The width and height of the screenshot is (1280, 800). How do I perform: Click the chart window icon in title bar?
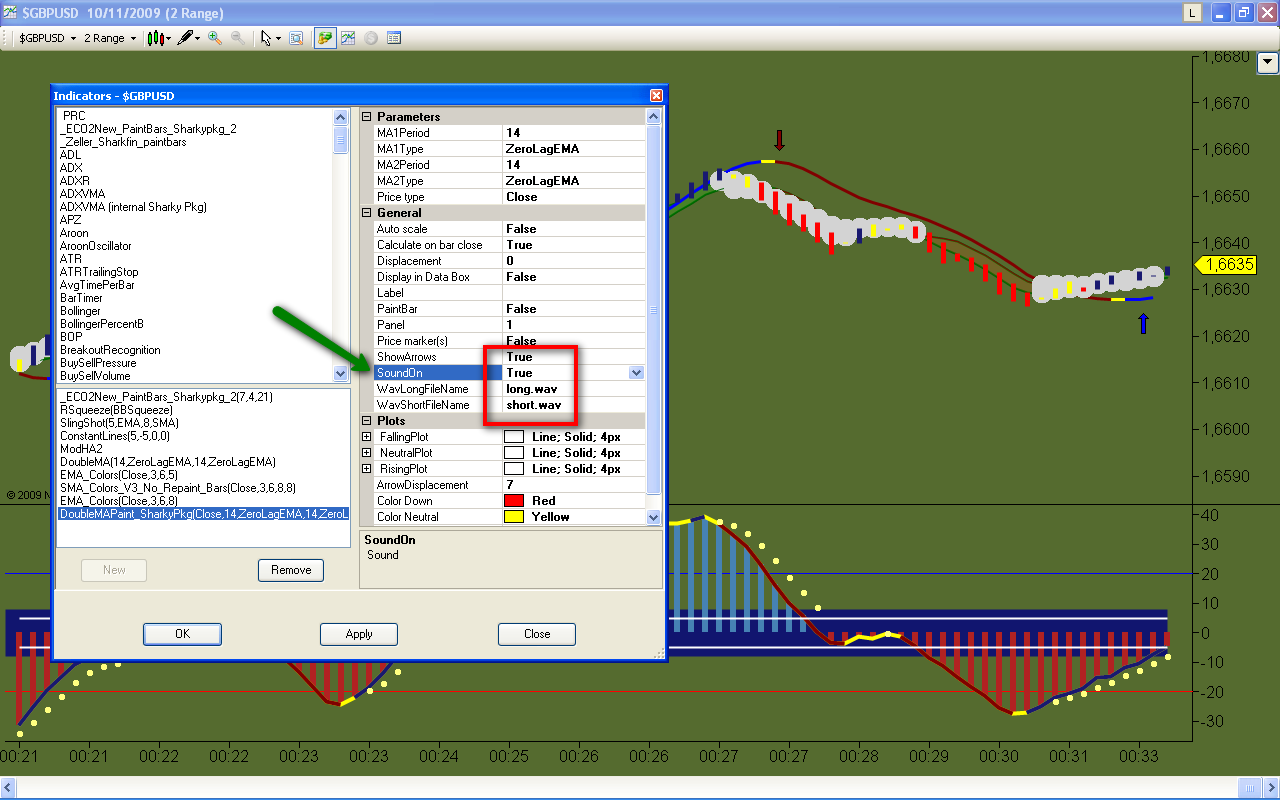coord(11,13)
